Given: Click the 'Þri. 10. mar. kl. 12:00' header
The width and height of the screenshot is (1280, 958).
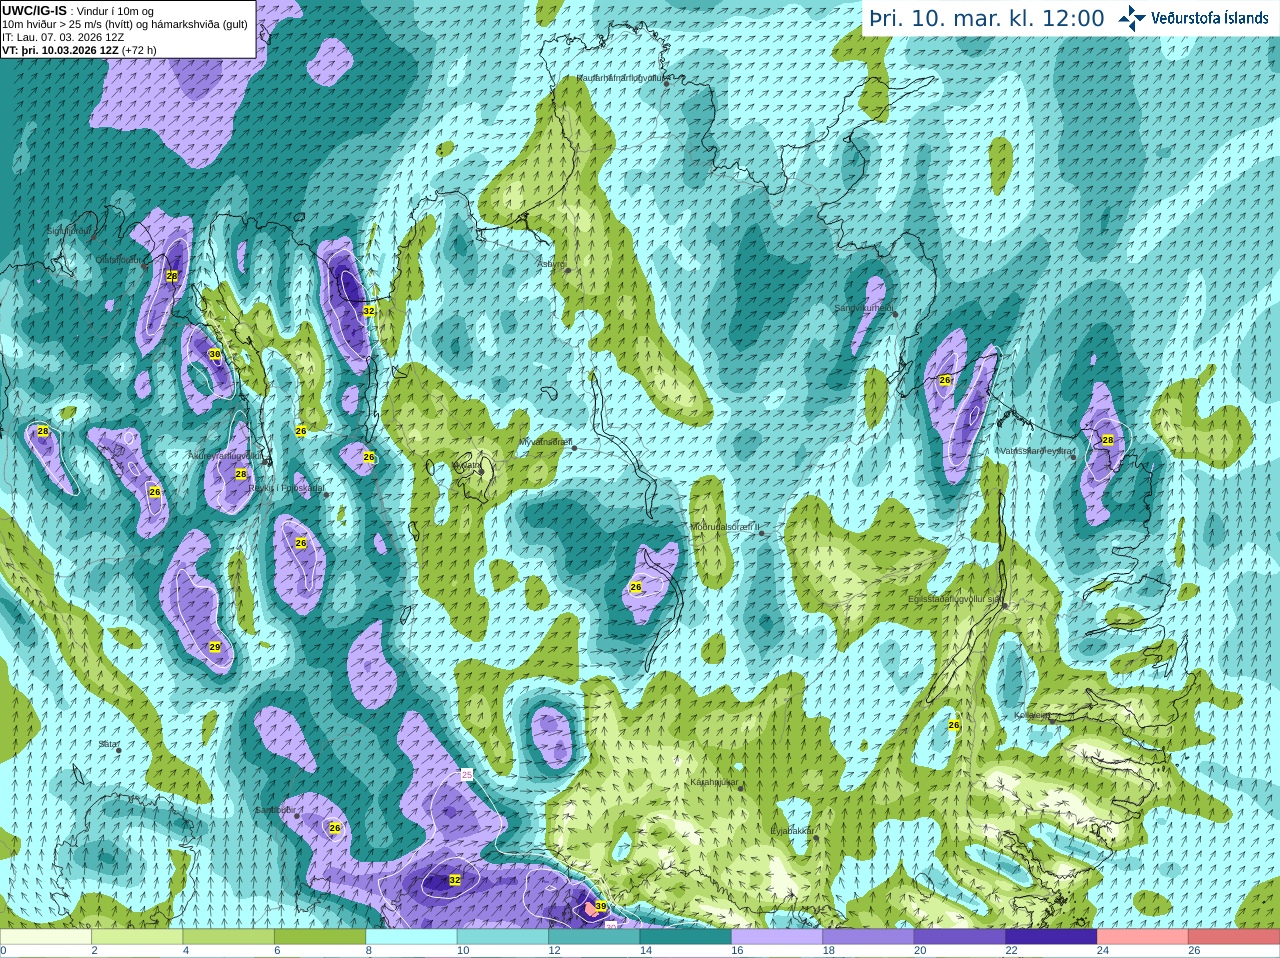Looking at the screenshot, I should coord(986,18).
